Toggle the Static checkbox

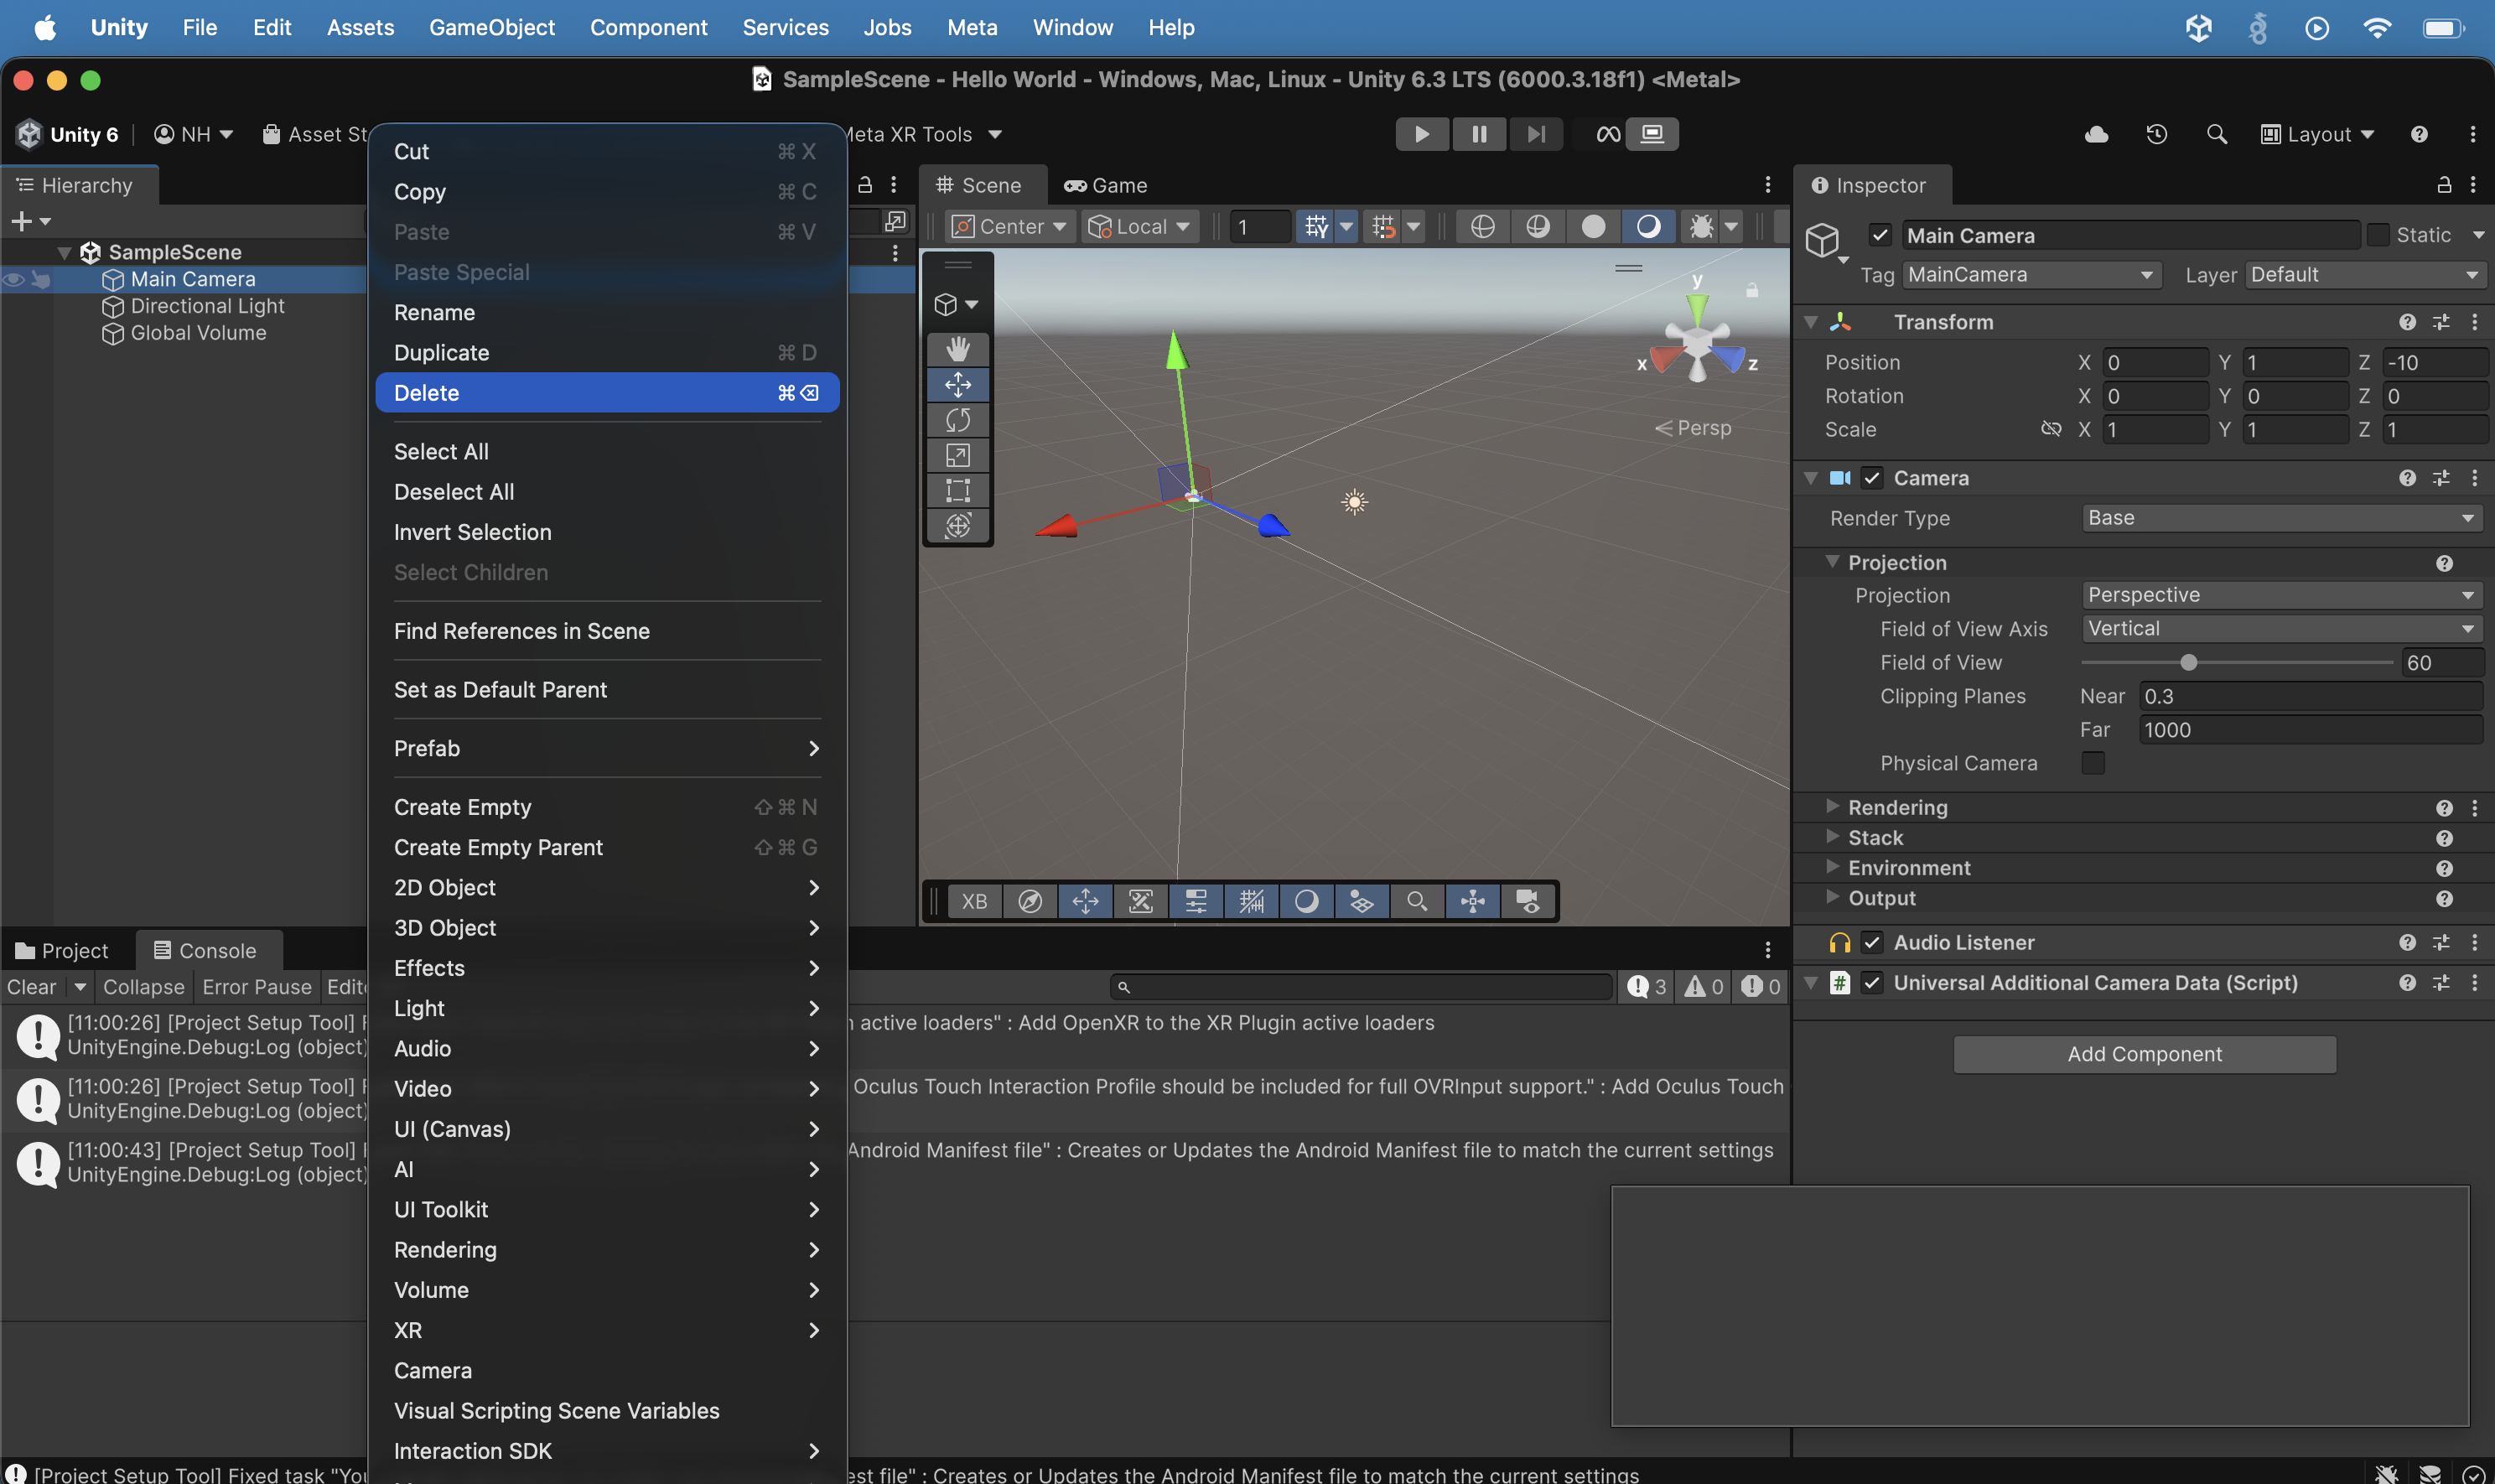click(2378, 235)
